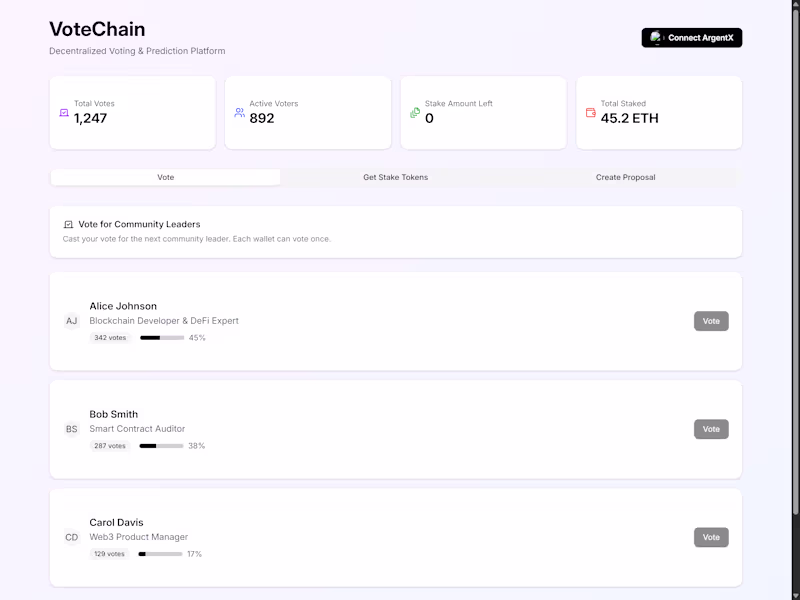Click Alice Johnson's 45% progress bar
The height and width of the screenshot is (600, 800).
(x=162, y=338)
